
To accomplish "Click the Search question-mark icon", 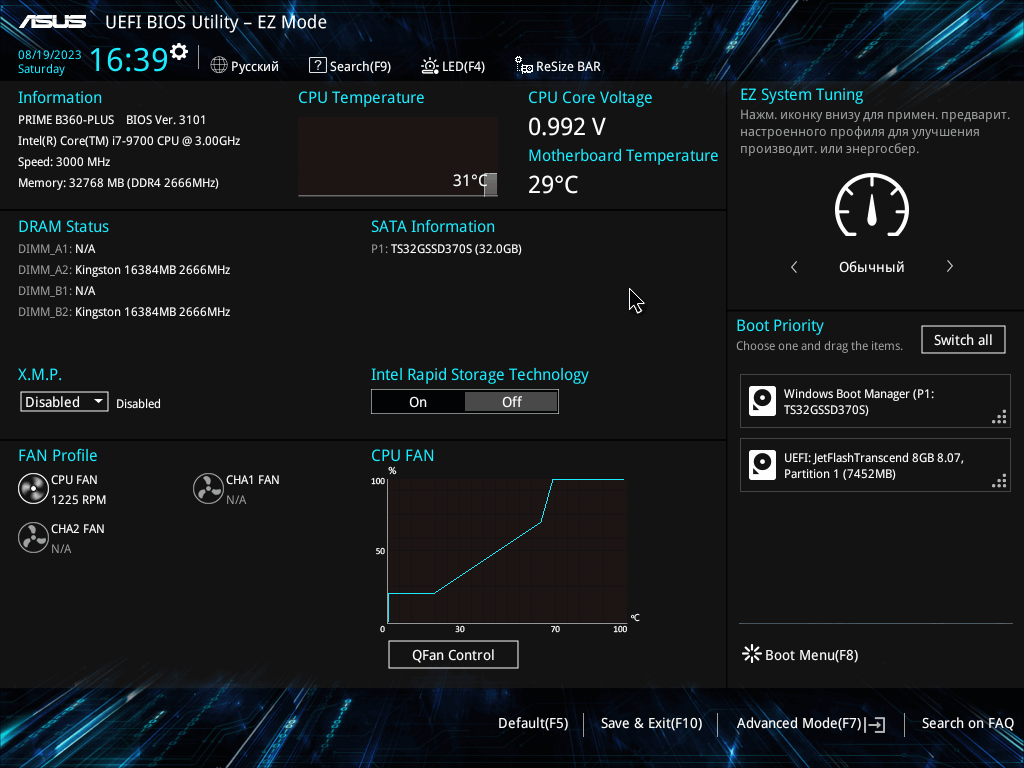I will point(317,65).
